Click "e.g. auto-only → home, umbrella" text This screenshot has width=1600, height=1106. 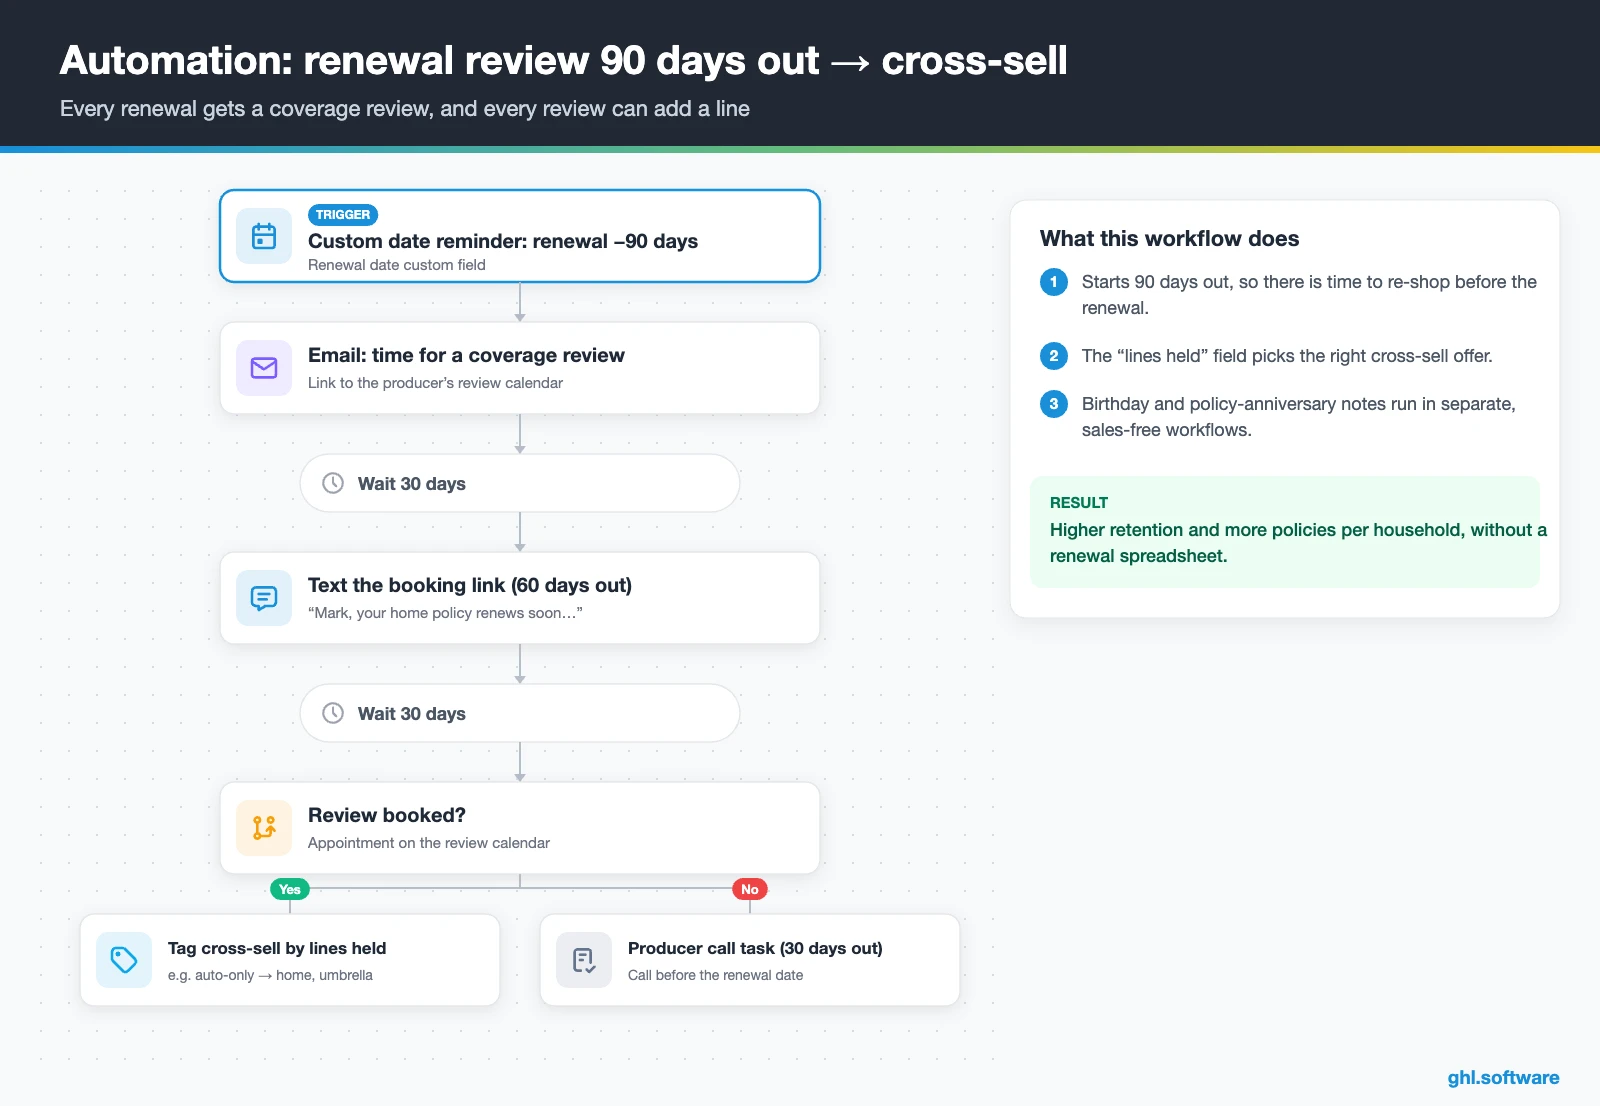tap(270, 975)
